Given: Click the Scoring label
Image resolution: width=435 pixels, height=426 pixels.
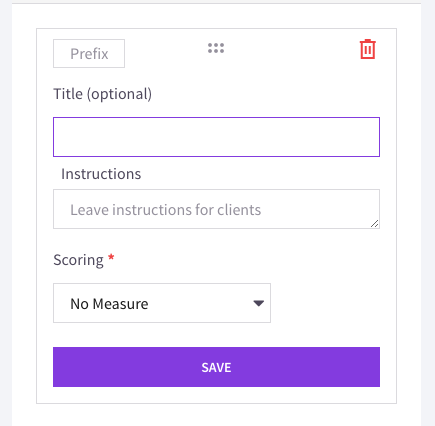Looking at the screenshot, I should click(78, 260).
